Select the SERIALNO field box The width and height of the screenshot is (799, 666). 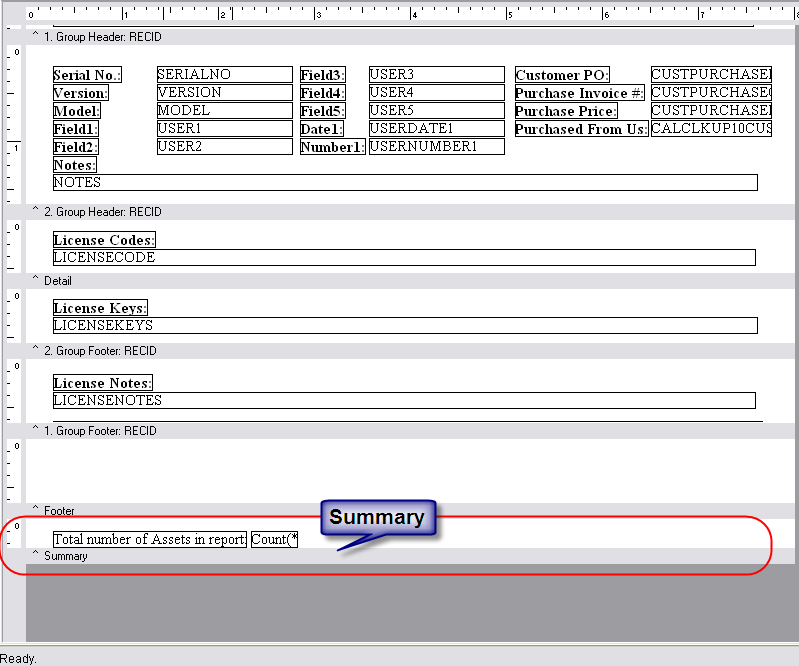pyautogui.click(x=224, y=74)
